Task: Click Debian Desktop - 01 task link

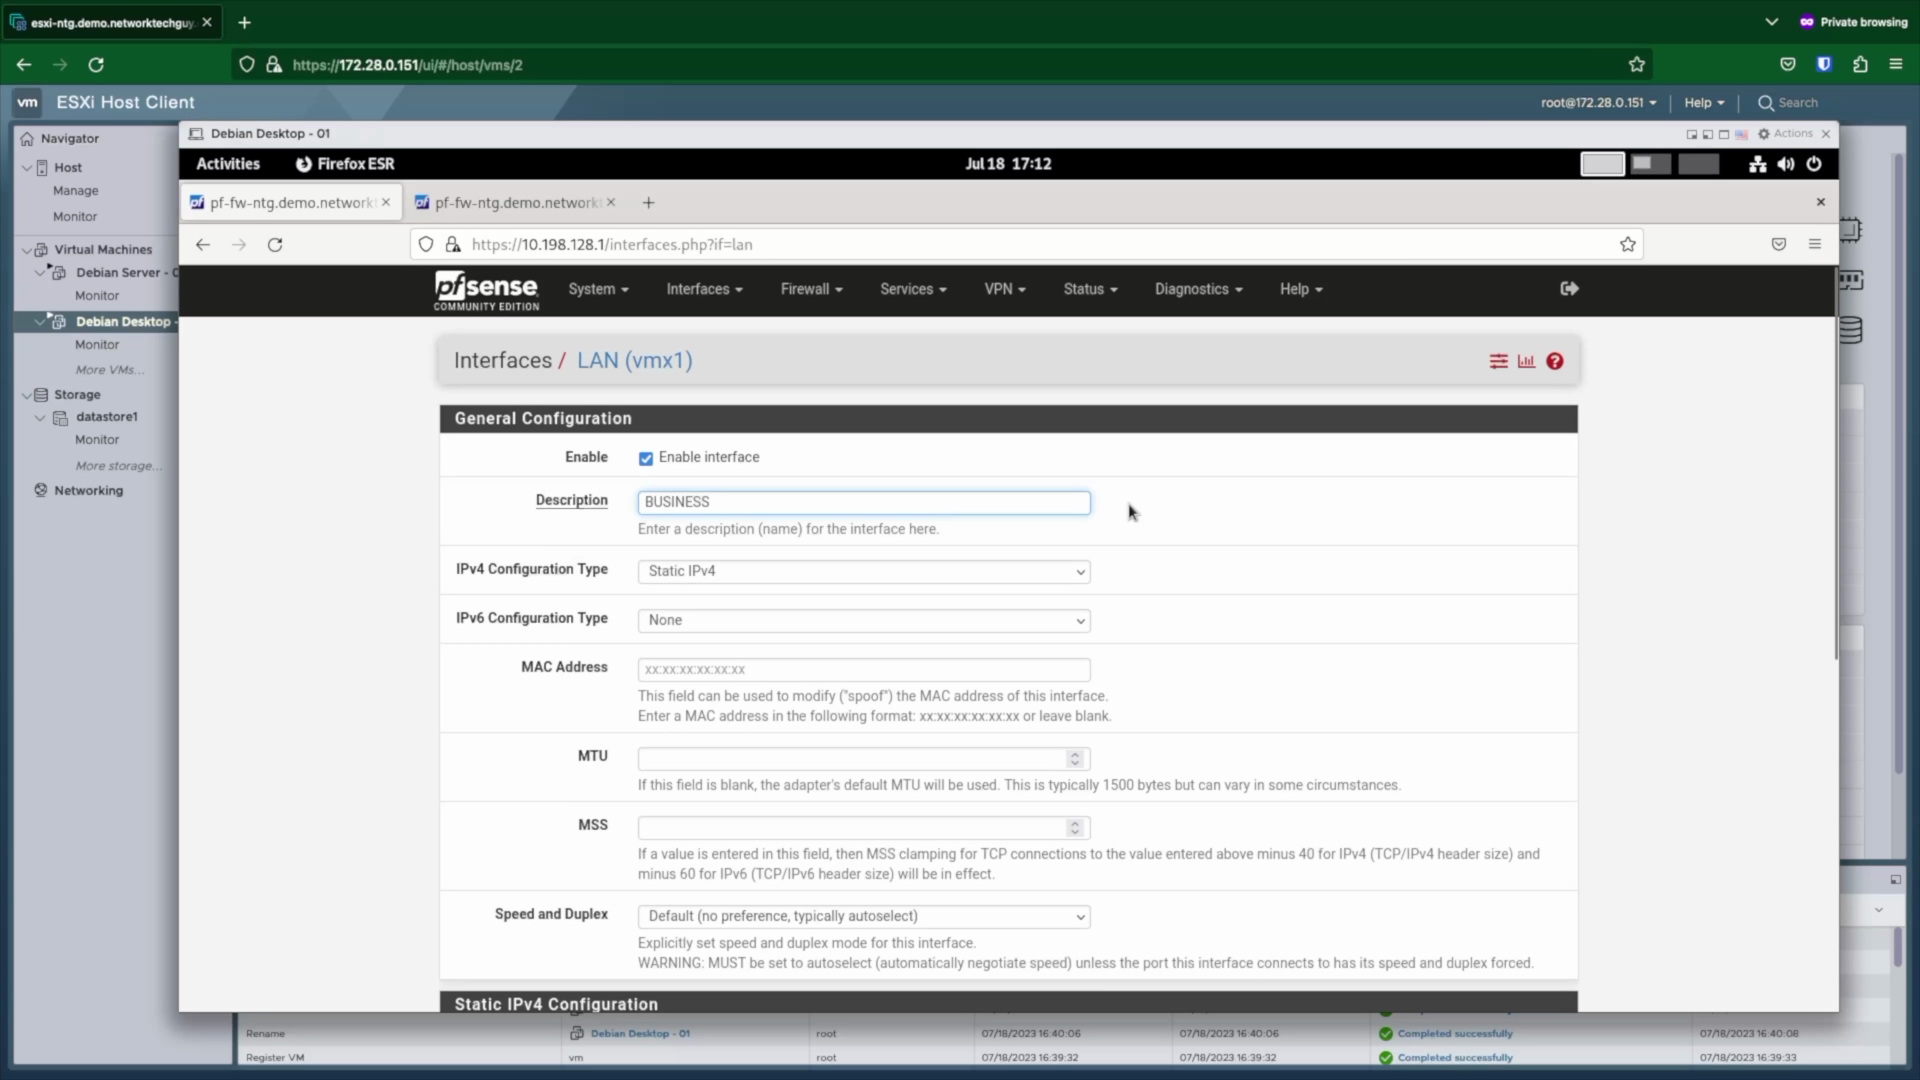Action: tap(640, 1034)
